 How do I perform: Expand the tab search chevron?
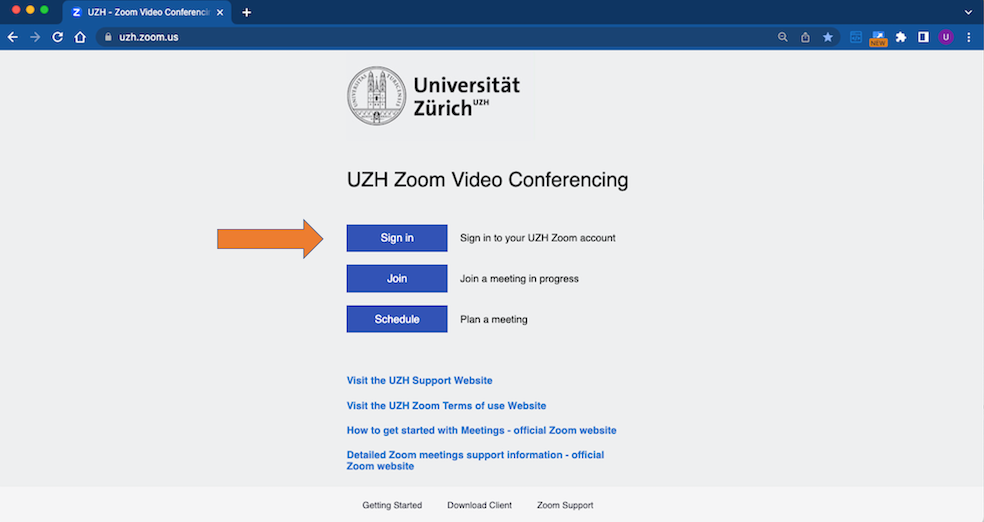tap(968, 12)
